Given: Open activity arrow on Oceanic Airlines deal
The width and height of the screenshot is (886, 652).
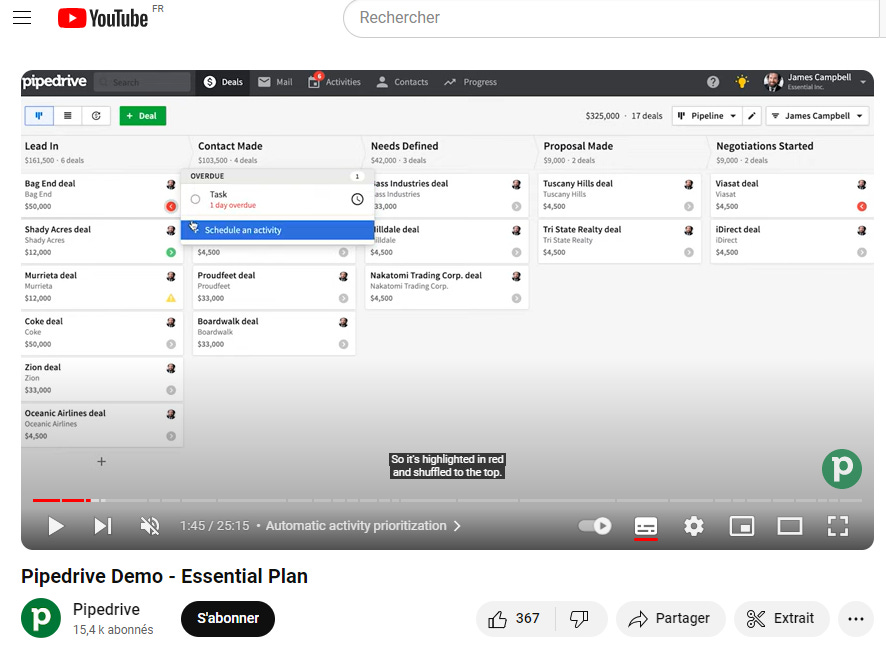Looking at the screenshot, I should (171, 436).
